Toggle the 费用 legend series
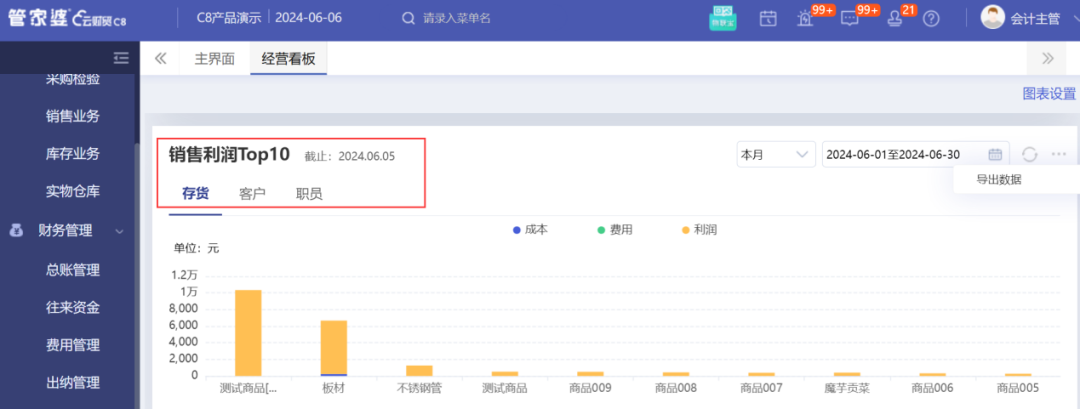1080x409 pixels. pyautogui.click(x=615, y=230)
